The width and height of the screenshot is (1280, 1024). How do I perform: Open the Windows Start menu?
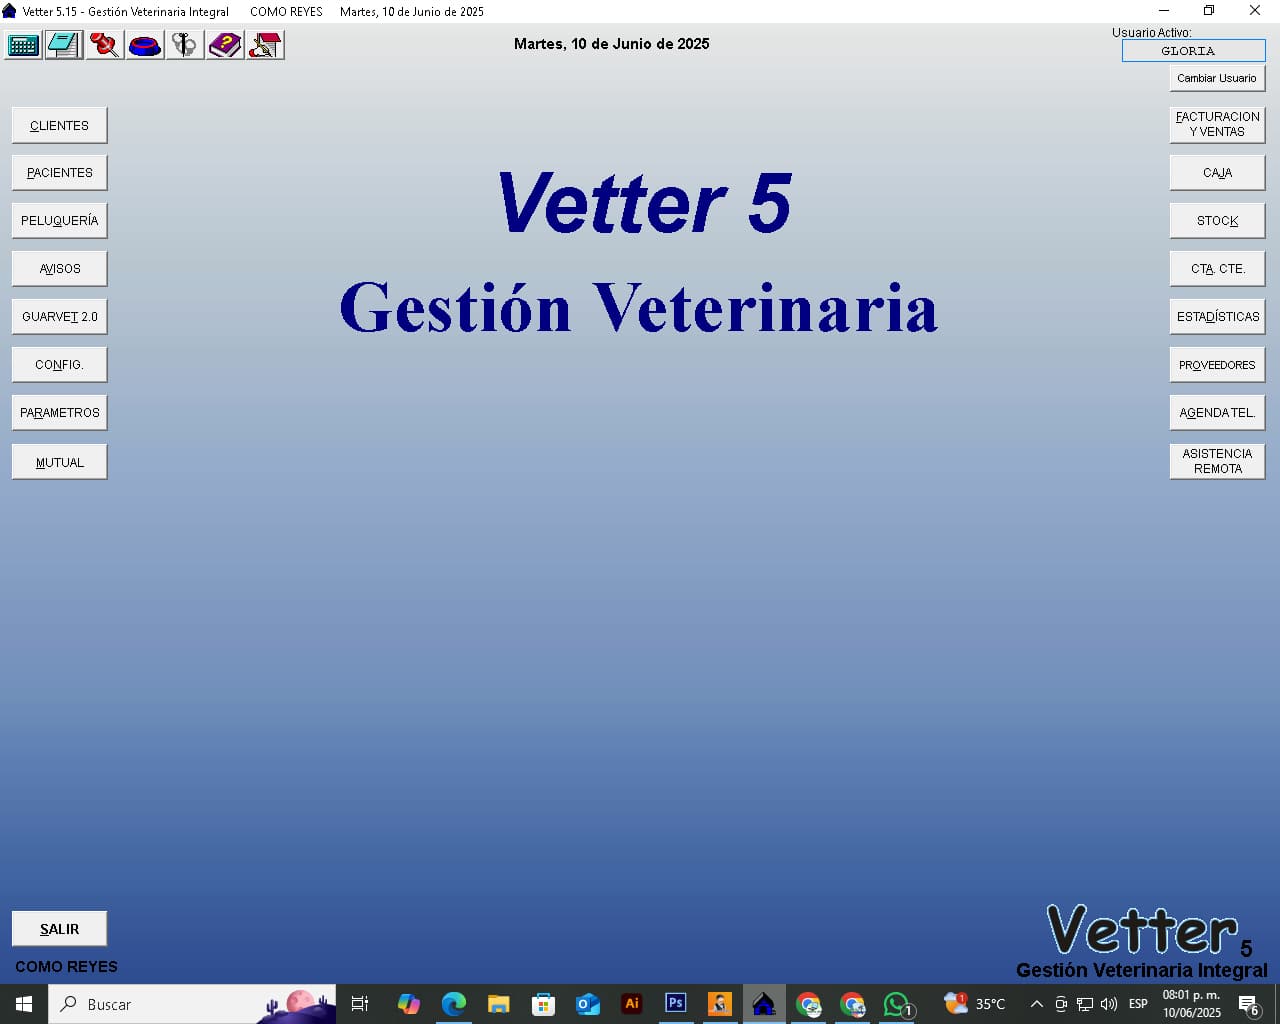24,1004
